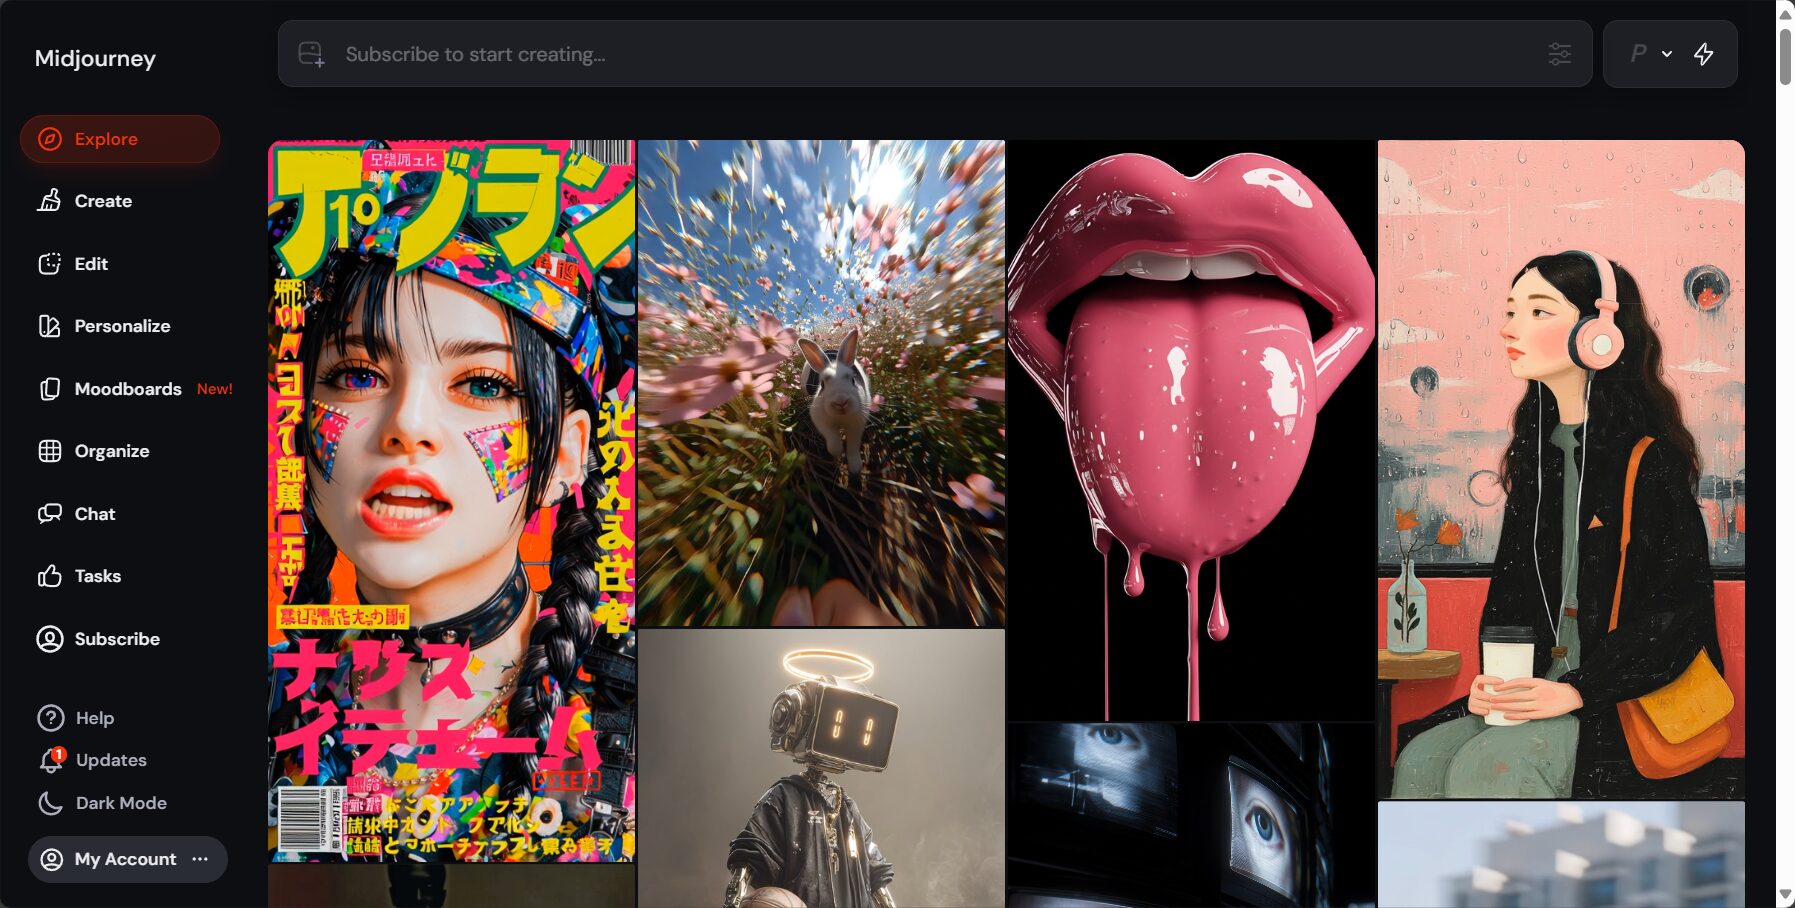Open the robot with halo image
1795x908 pixels.
pos(821,768)
